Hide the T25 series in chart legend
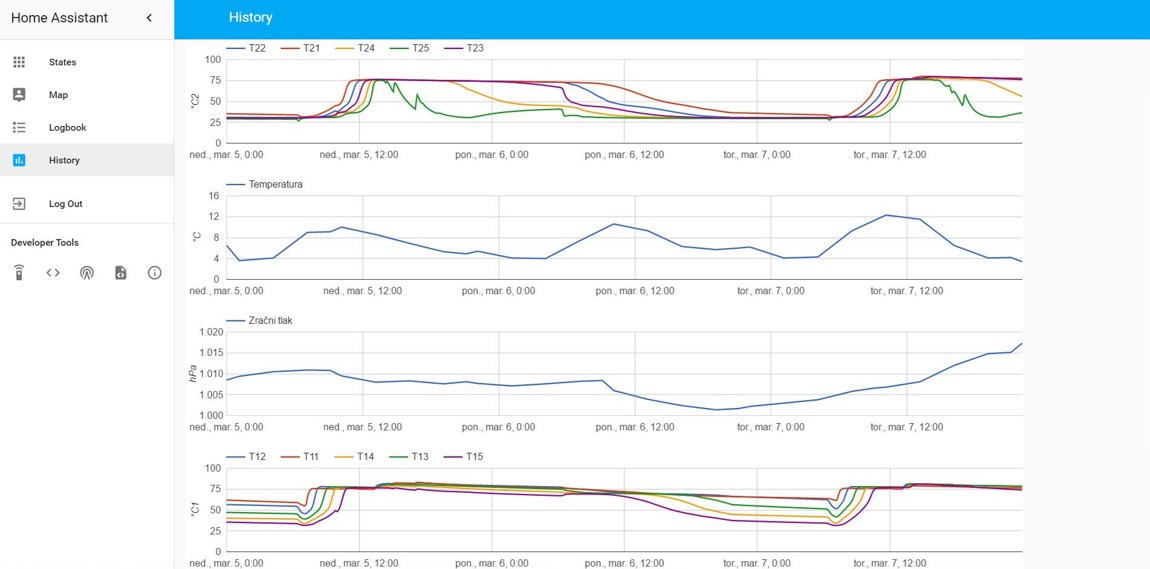This screenshot has width=1150, height=569. click(x=409, y=48)
